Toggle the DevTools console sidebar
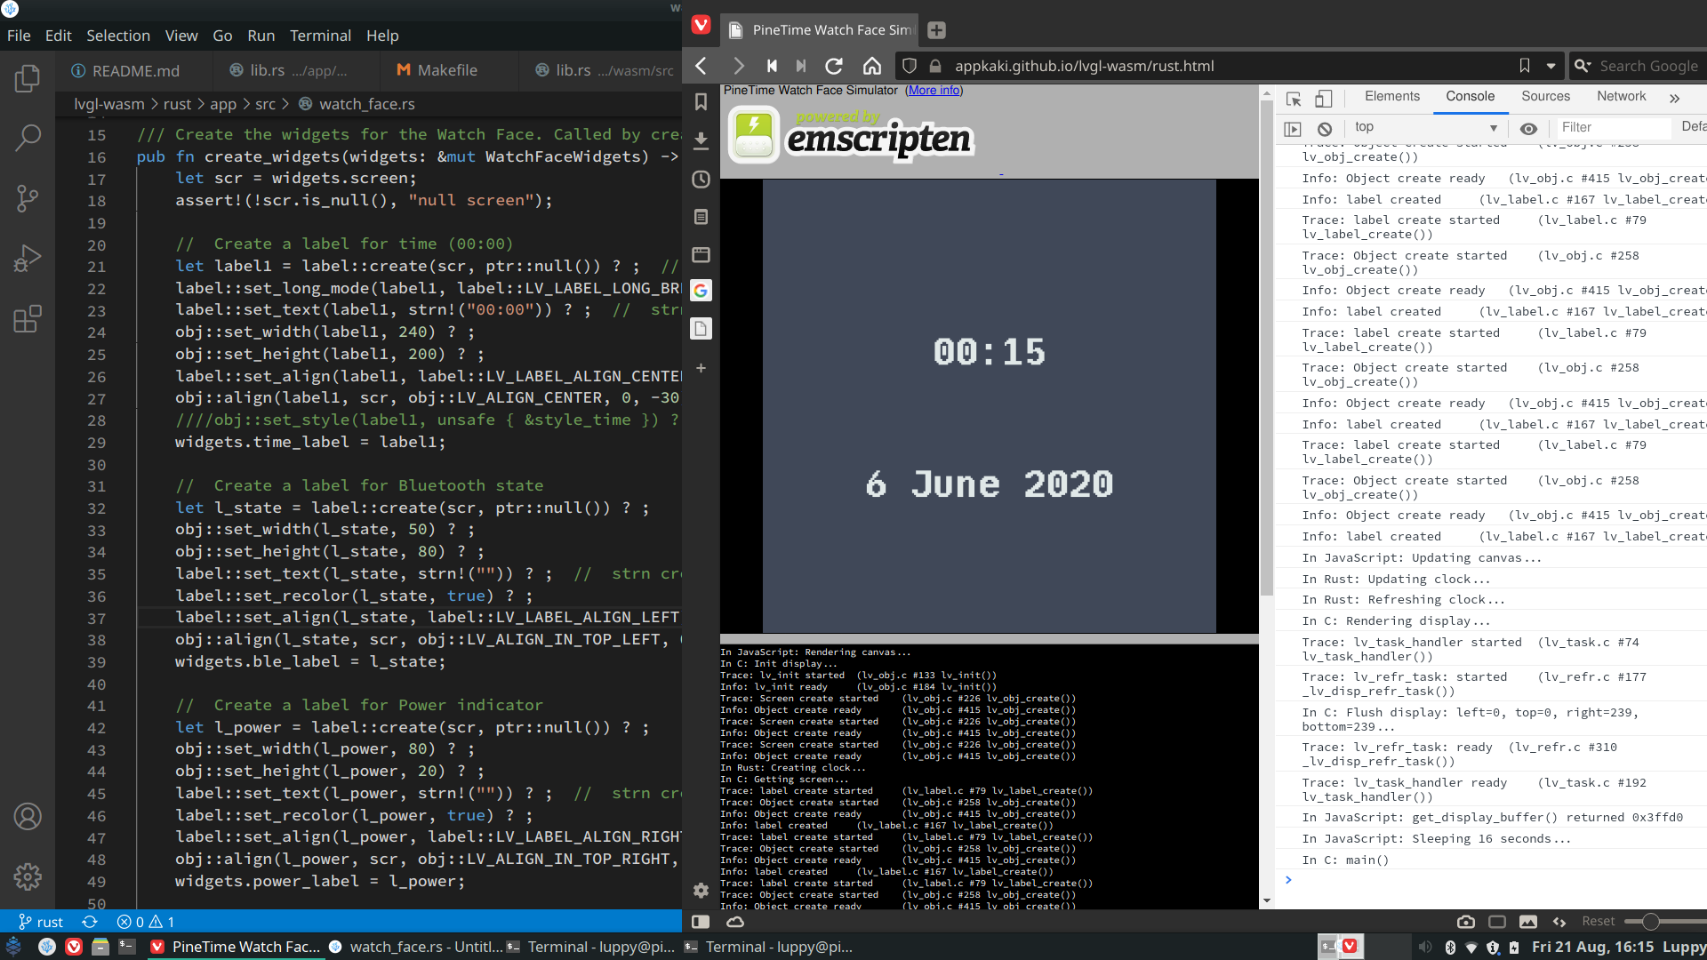Viewport: 1707px width, 960px height. tap(1293, 128)
